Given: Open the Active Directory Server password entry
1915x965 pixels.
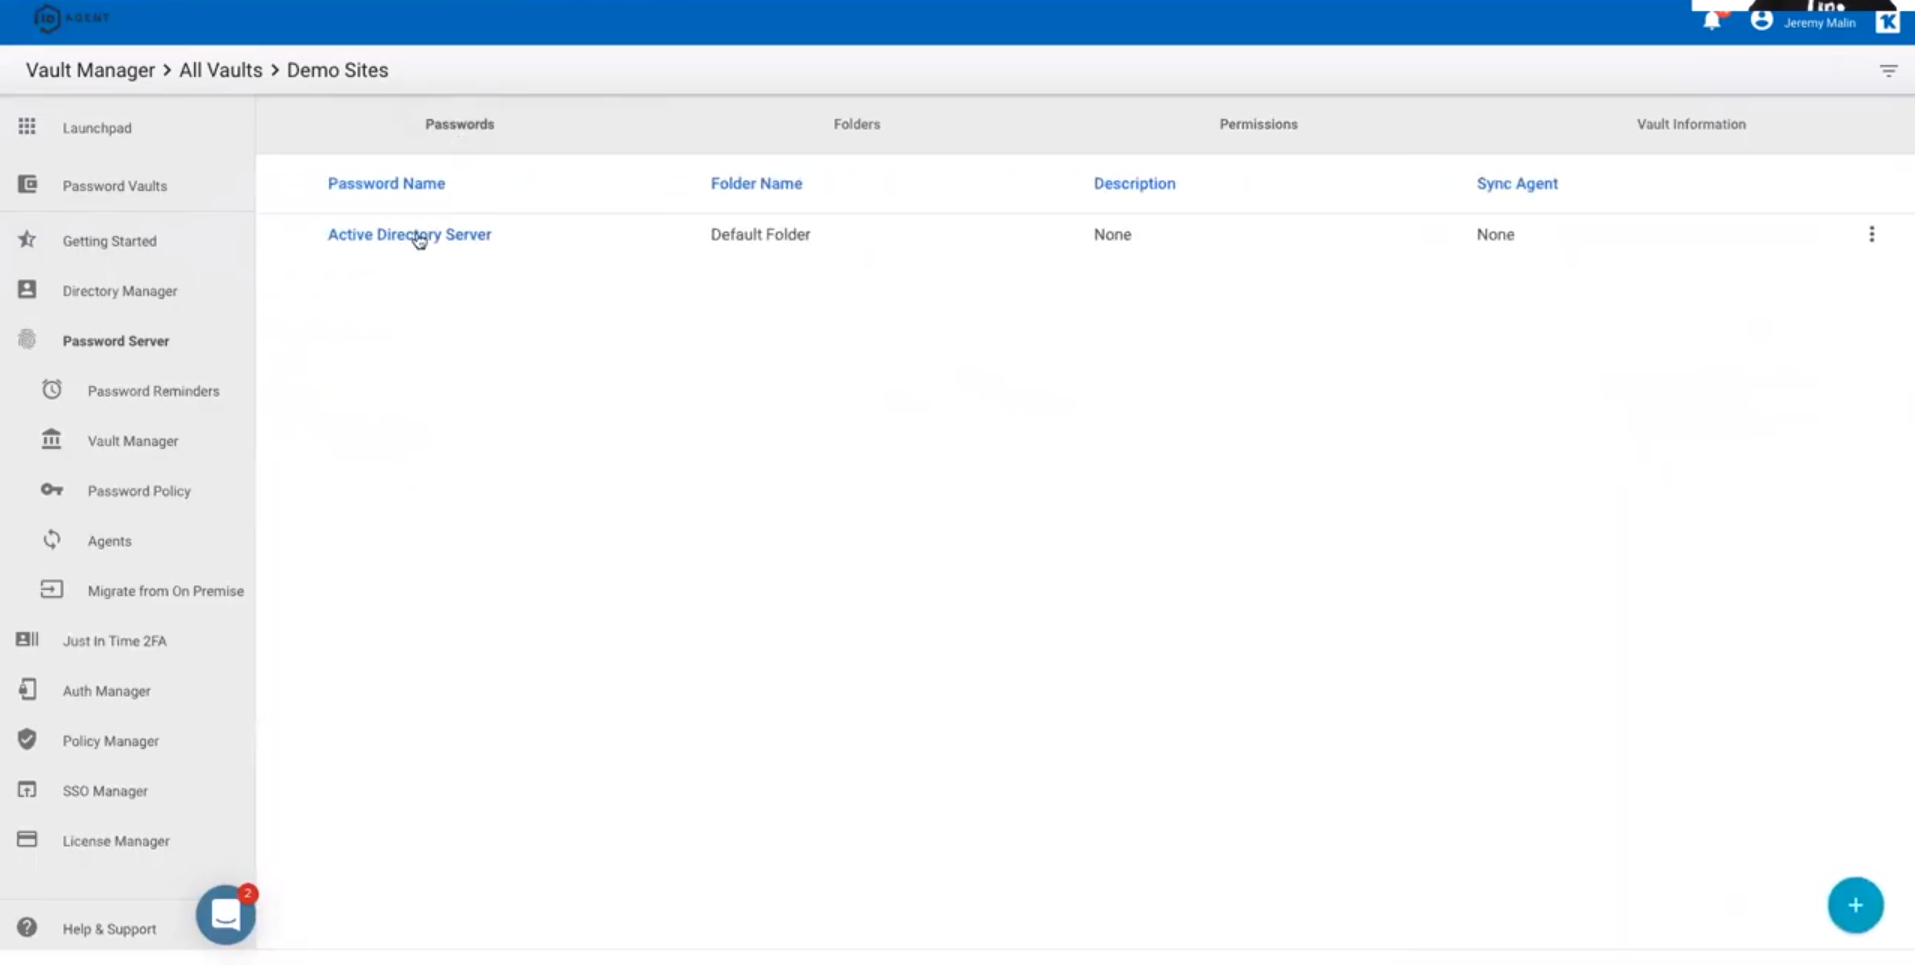Looking at the screenshot, I should coord(409,234).
